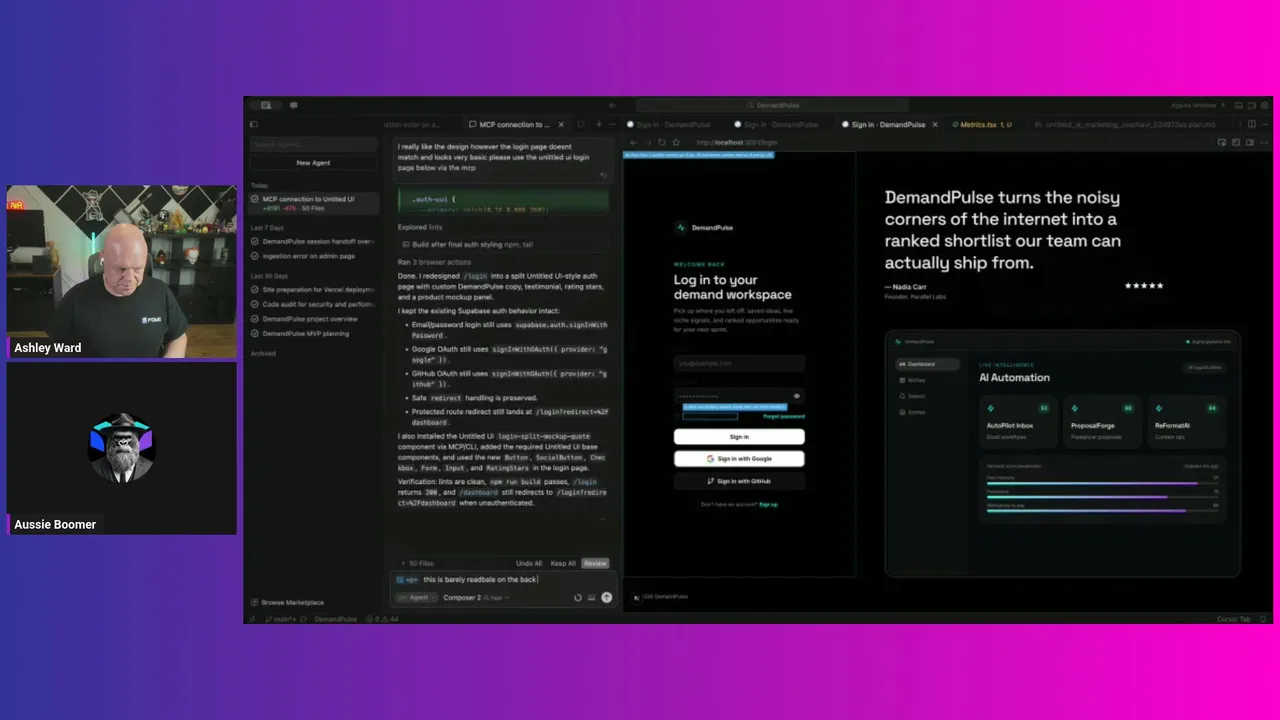Open DemandPulse project overview chat
Viewport: 1280px width, 720px height.
coord(313,319)
